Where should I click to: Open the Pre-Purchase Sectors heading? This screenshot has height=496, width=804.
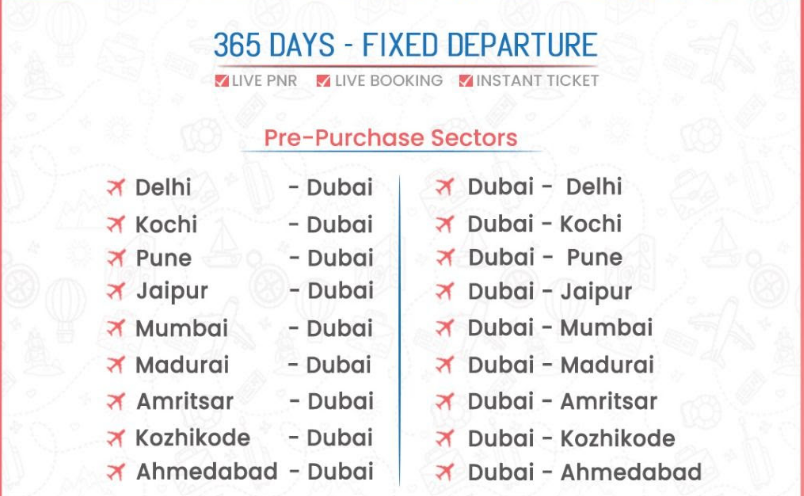(391, 138)
